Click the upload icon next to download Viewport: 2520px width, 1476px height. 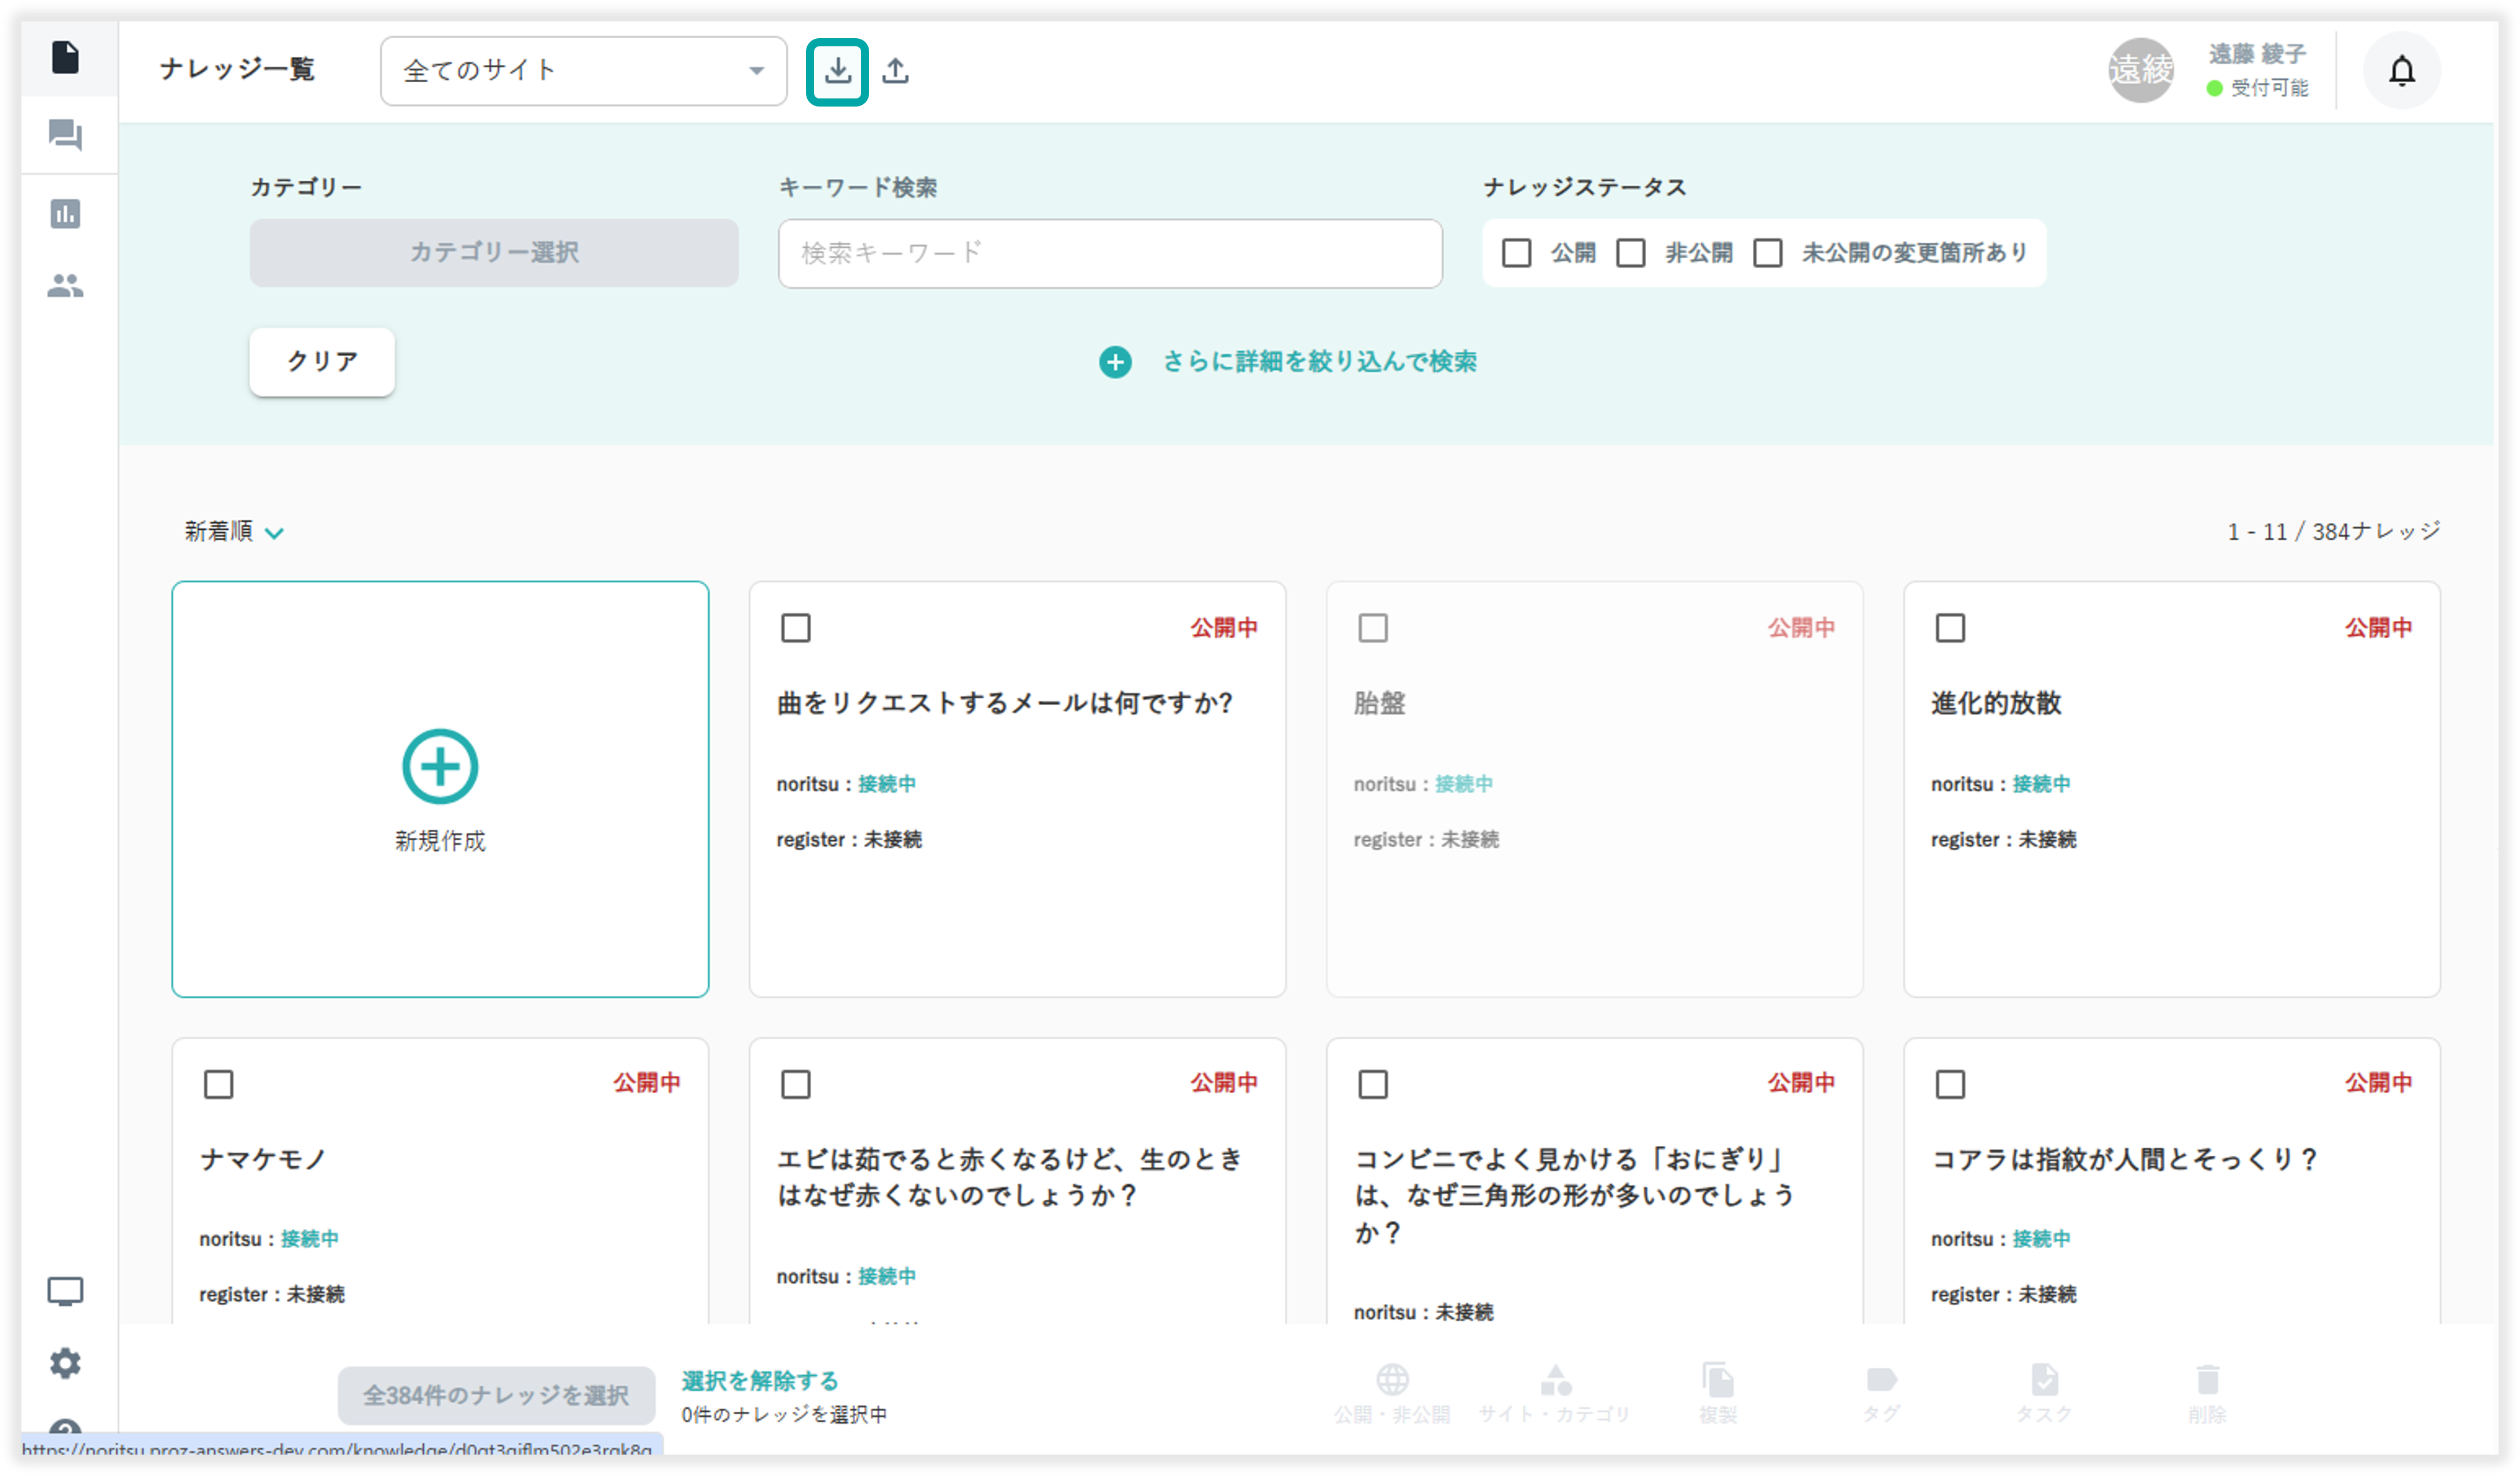coord(896,71)
